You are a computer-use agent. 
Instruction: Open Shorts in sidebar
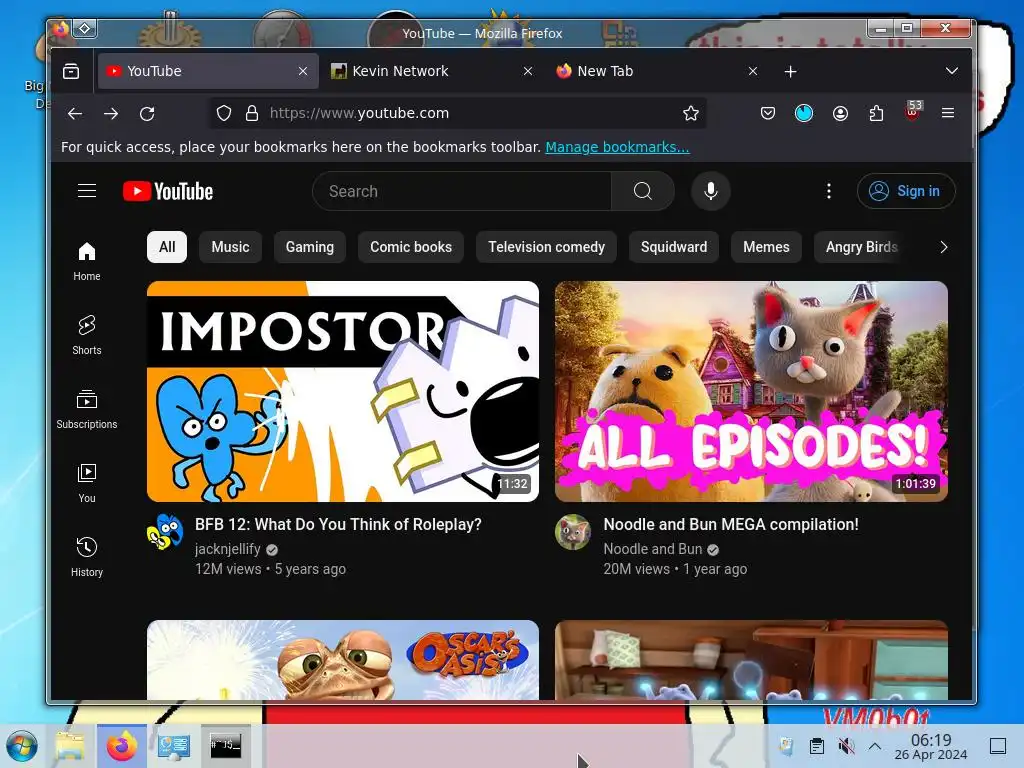[x=87, y=335]
